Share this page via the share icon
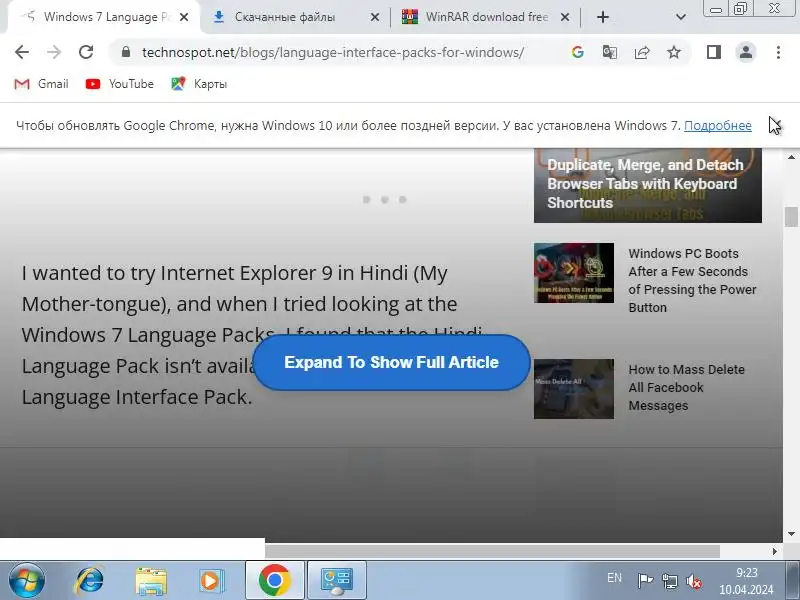 [x=642, y=52]
